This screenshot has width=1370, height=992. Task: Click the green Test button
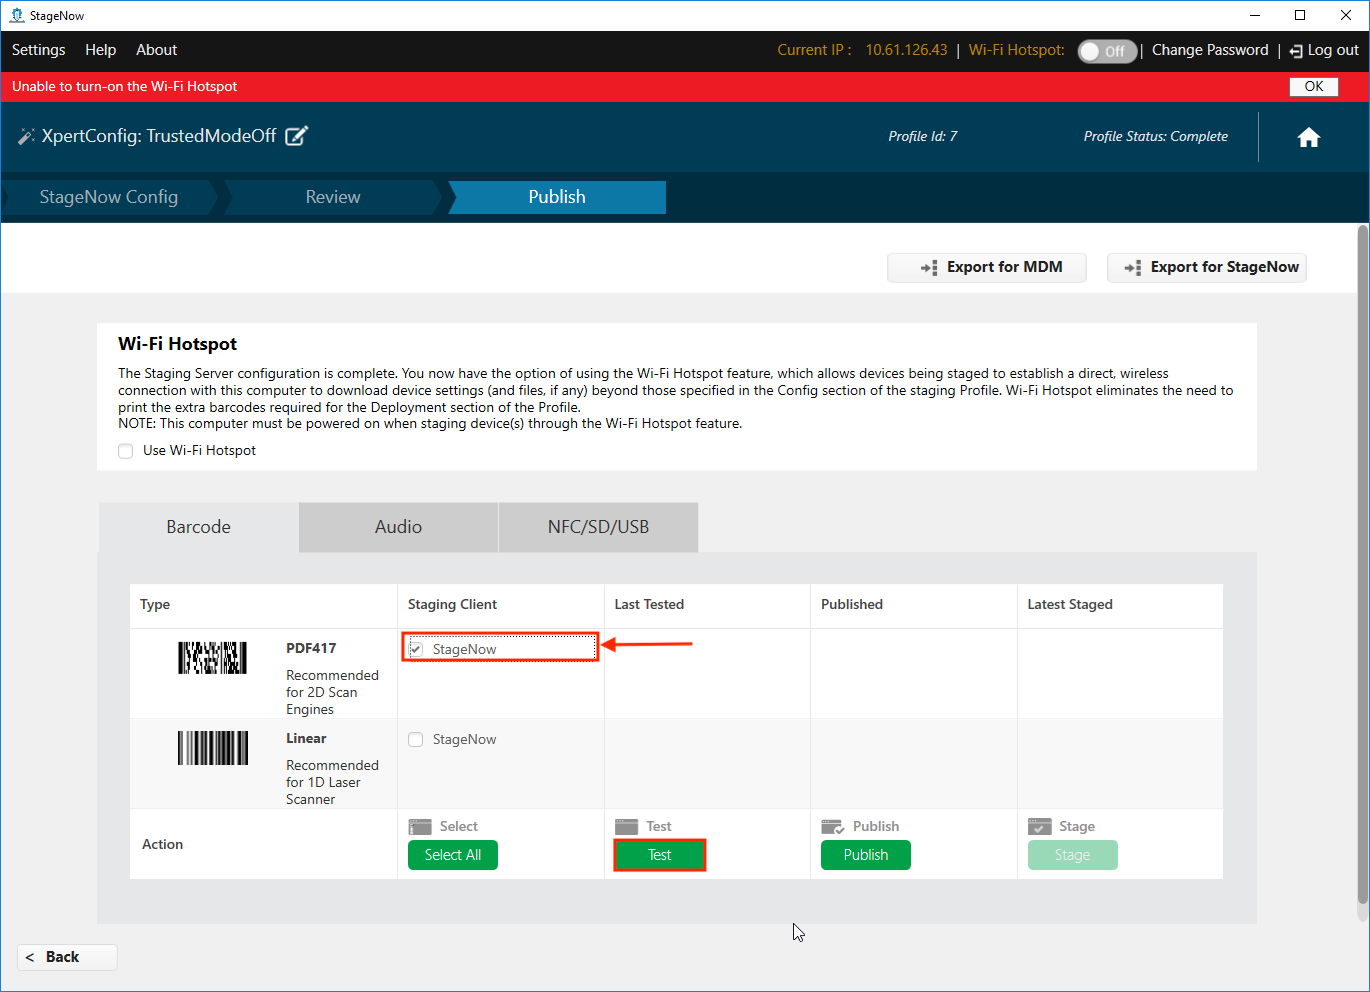659,855
